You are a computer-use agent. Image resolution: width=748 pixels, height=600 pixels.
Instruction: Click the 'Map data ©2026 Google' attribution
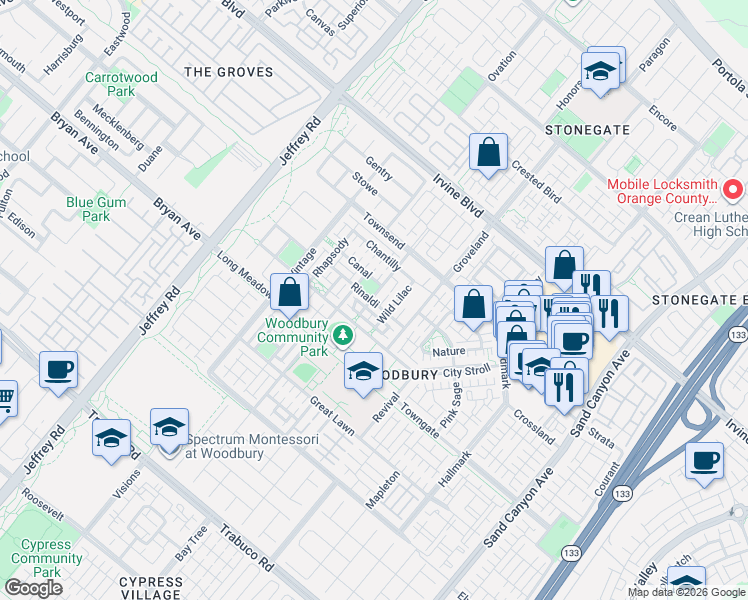(687, 593)
